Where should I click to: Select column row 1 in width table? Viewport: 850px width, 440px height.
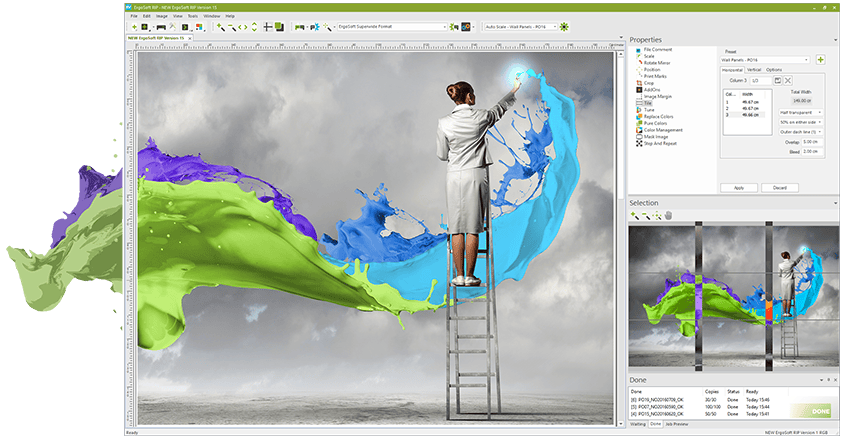click(745, 102)
